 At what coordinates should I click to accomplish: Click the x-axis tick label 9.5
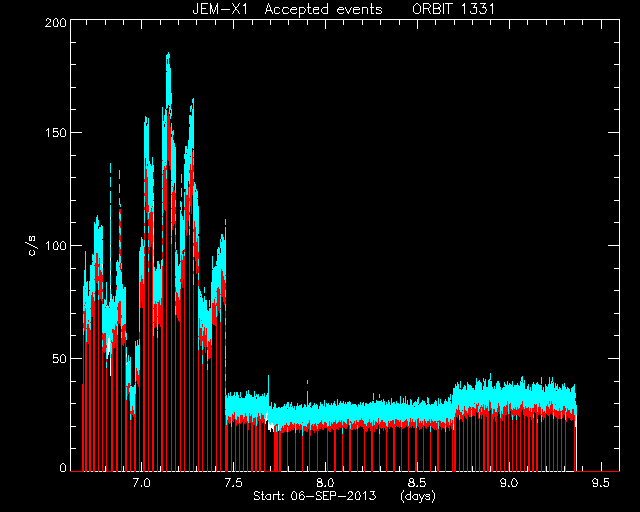coord(600,483)
